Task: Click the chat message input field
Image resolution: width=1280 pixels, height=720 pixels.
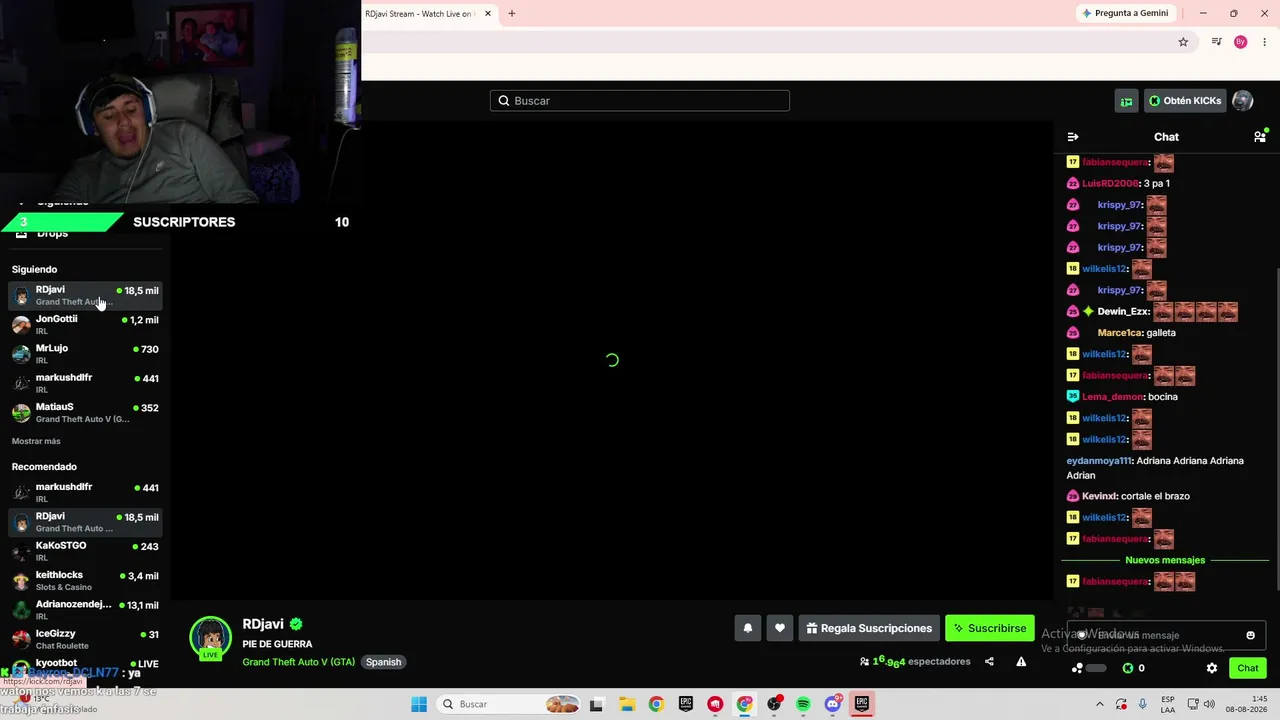Action: tap(1165, 635)
